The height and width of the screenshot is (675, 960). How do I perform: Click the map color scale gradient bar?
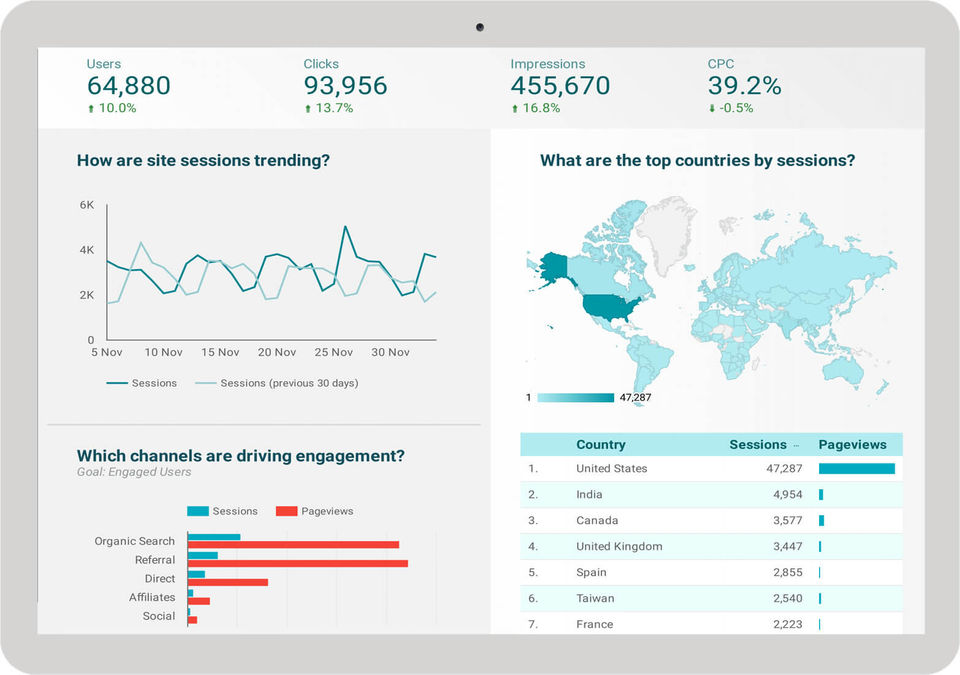[x=576, y=398]
